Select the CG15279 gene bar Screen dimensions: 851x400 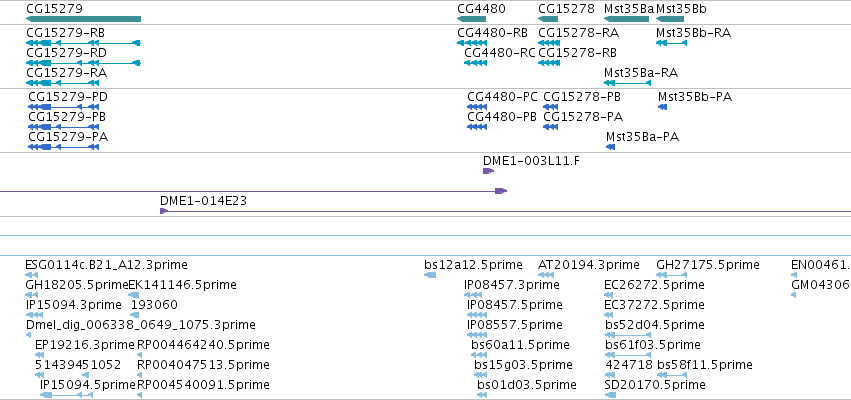coord(83,20)
